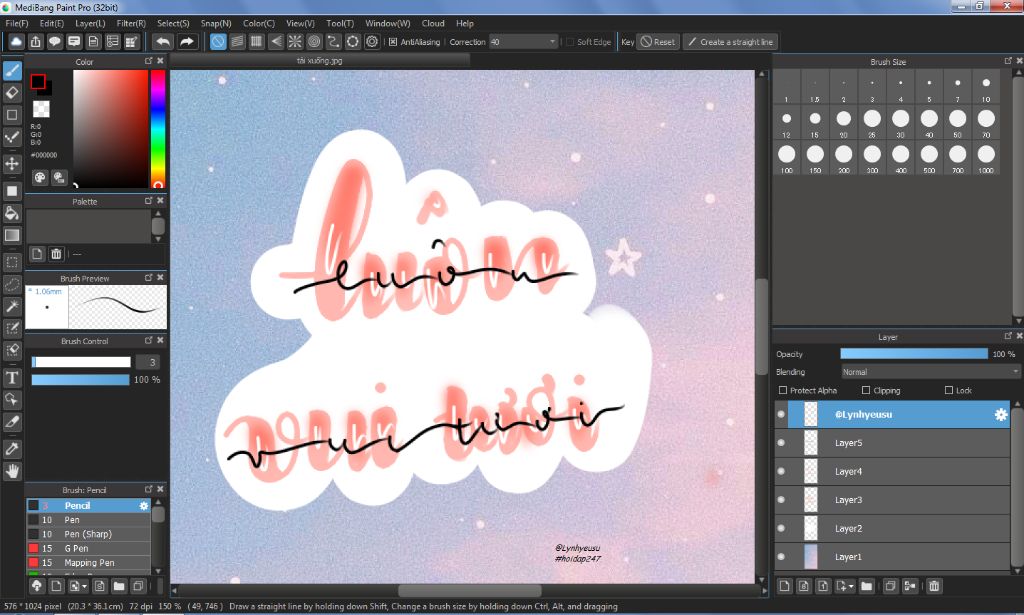This screenshot has height=615, width=1024.
Task: Enable the layer Lock checkbox
Action: [x=949, y=390]
